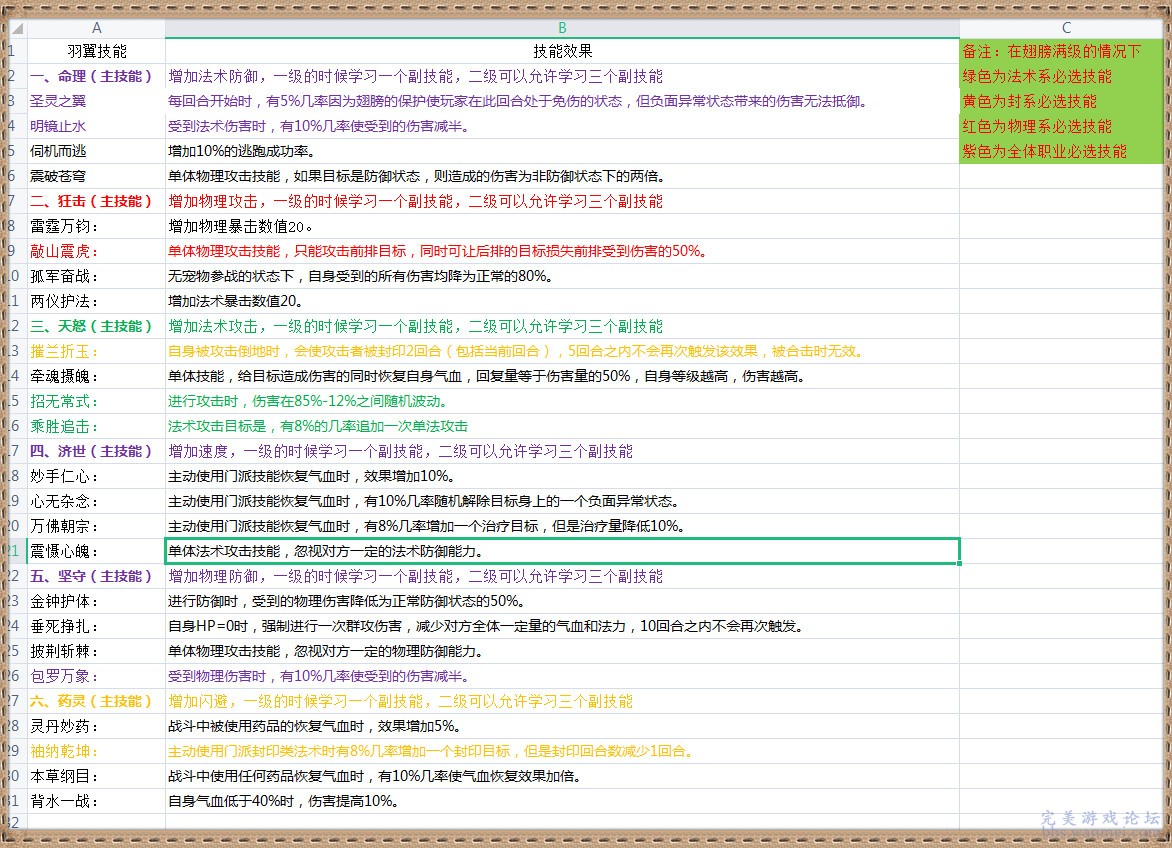This screenshot has width=1172, height=848.
Task: Click the '雷霆万钧：' cell
Action: (x=96, y=226)
